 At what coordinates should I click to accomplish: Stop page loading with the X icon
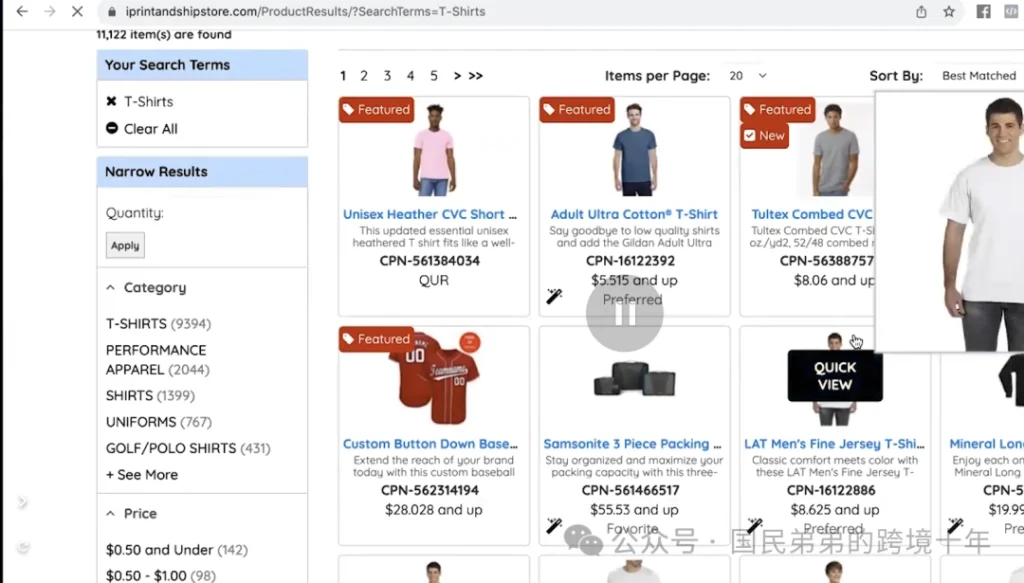click(77, 12)
